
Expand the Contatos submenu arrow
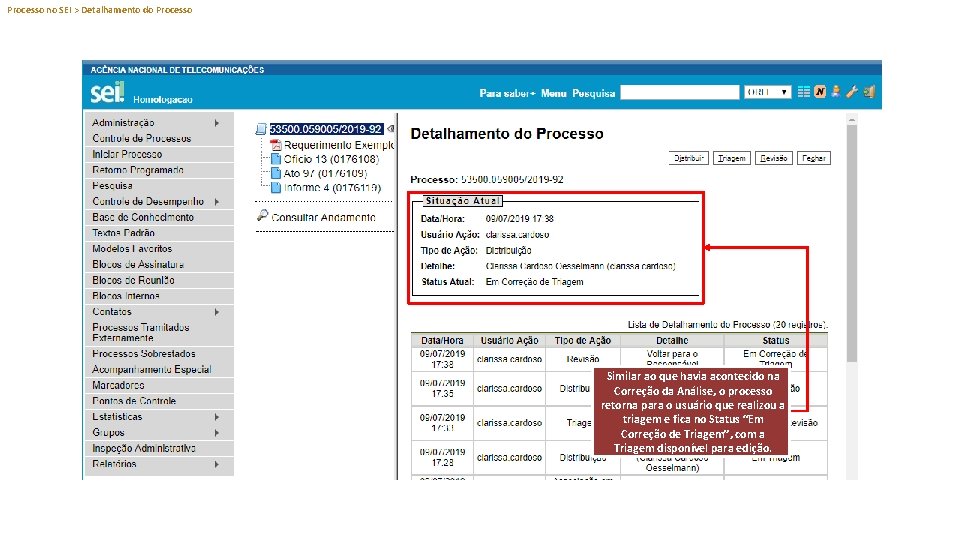point(217,312)
